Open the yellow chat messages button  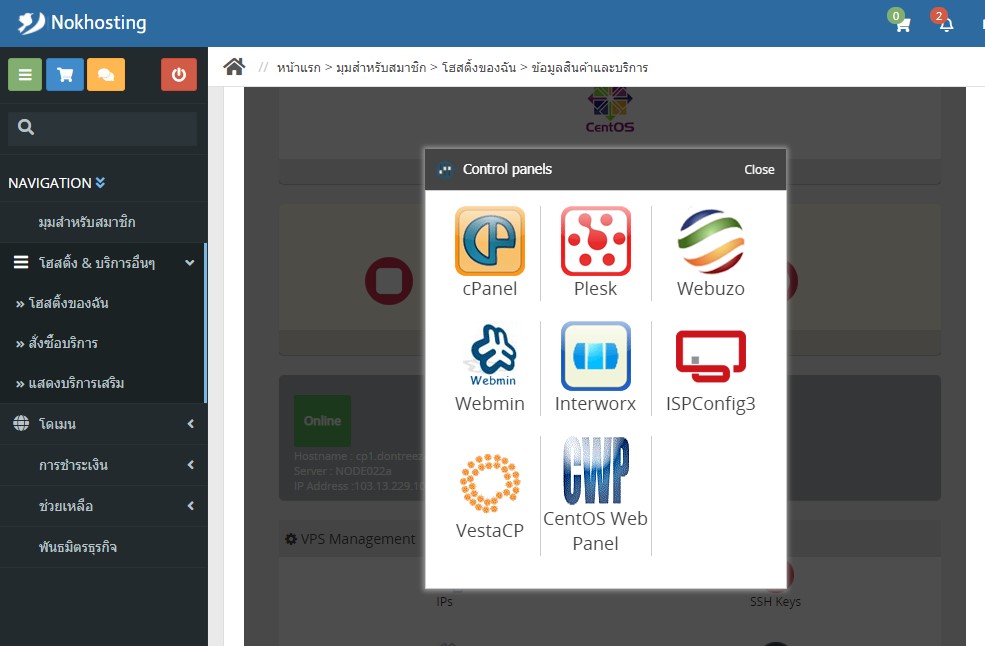click(106, 75)
